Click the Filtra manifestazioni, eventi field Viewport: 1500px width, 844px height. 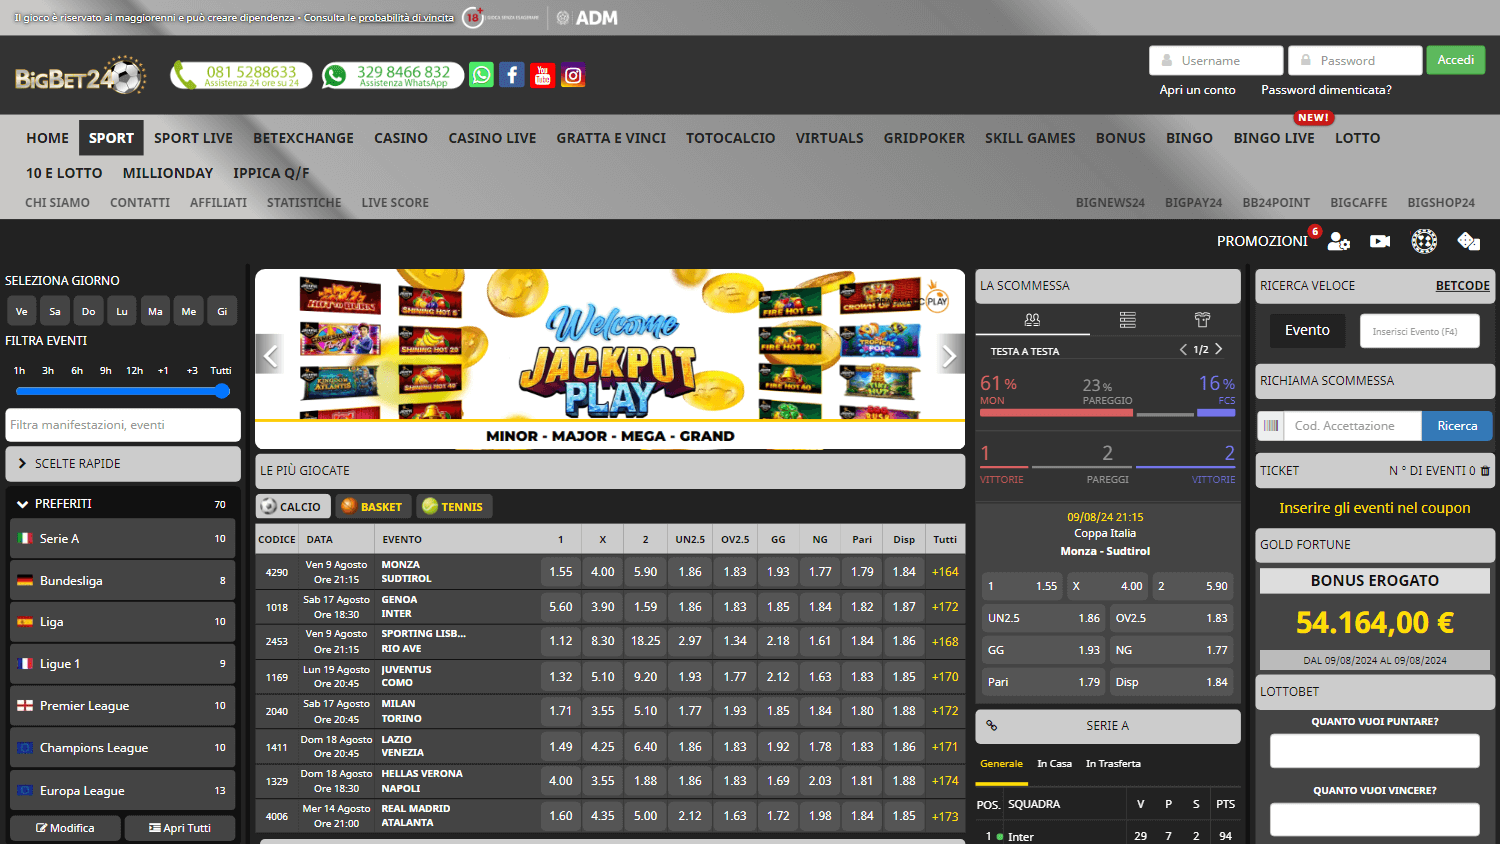pyautogui.click(x=123, y=425)
